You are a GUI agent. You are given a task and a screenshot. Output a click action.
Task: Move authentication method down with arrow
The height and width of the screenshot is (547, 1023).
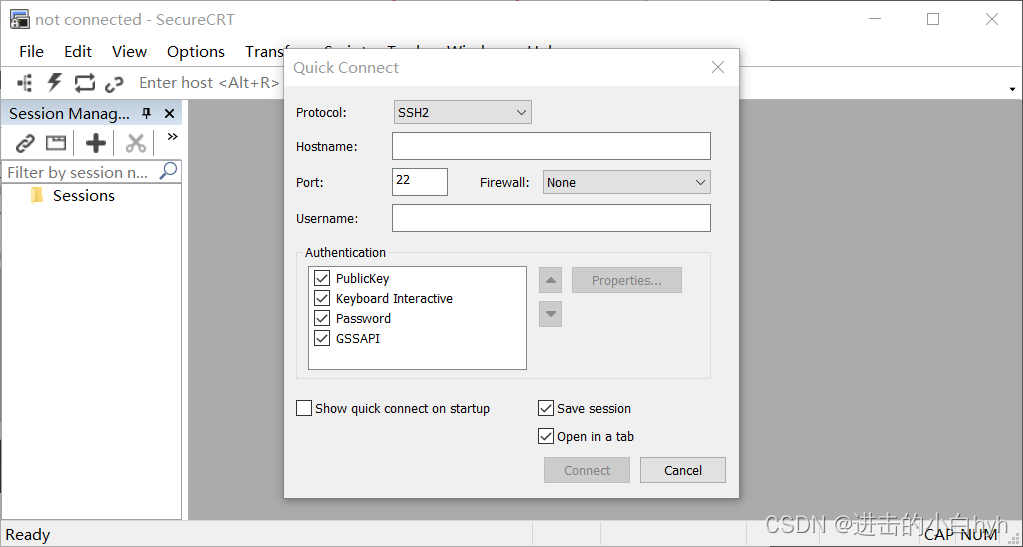pos(550,314)
